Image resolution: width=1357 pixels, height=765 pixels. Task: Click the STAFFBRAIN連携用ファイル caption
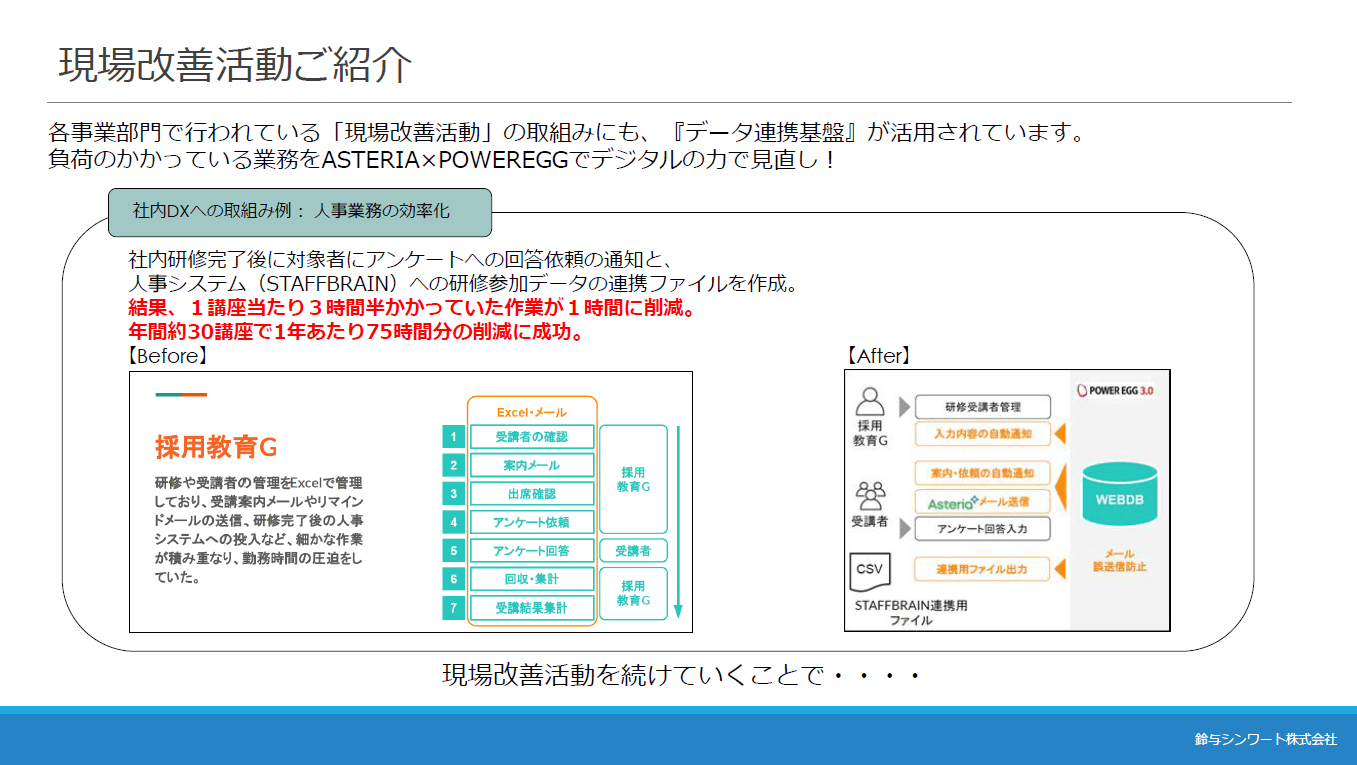click(911, 613)
